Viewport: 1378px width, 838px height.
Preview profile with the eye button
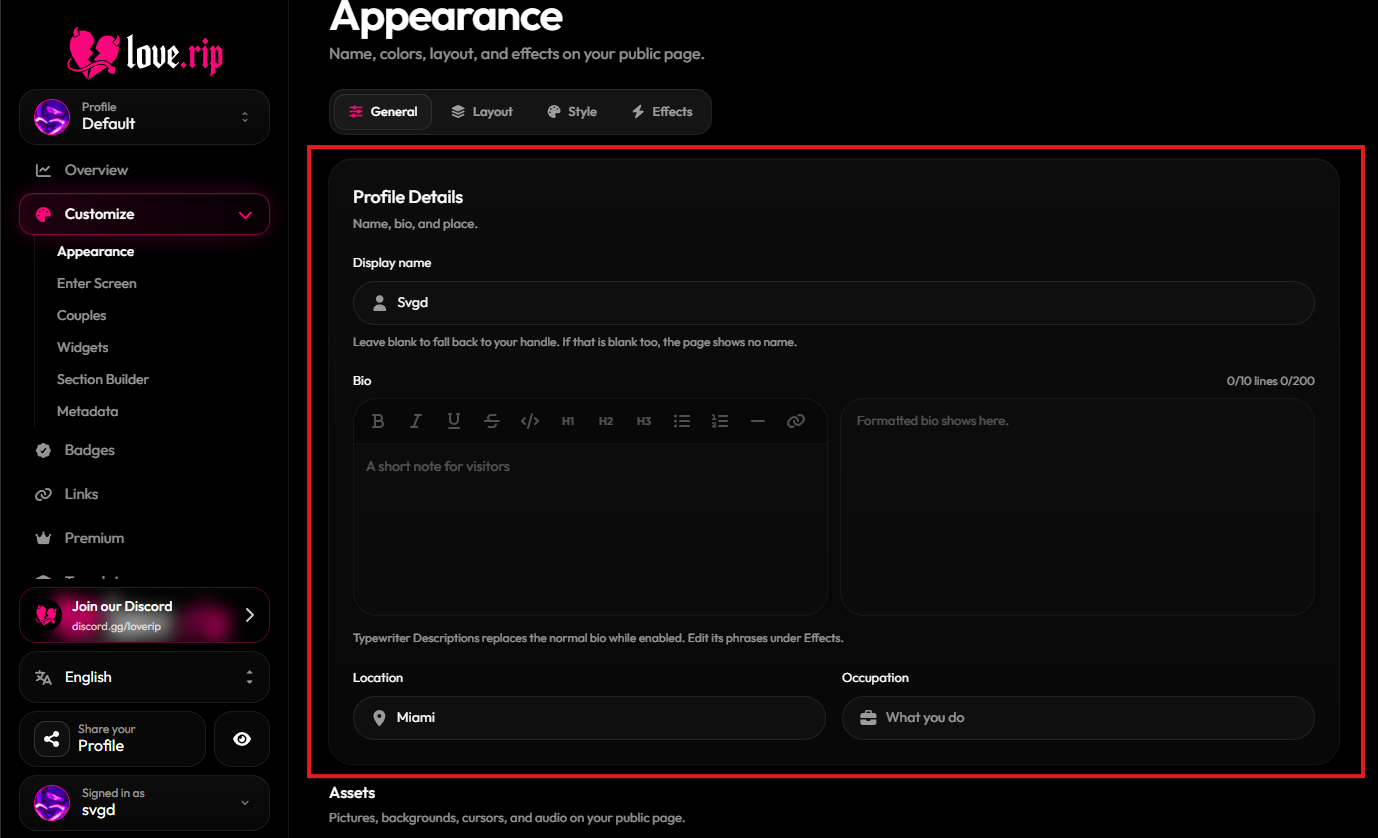[x=242, y=739]
